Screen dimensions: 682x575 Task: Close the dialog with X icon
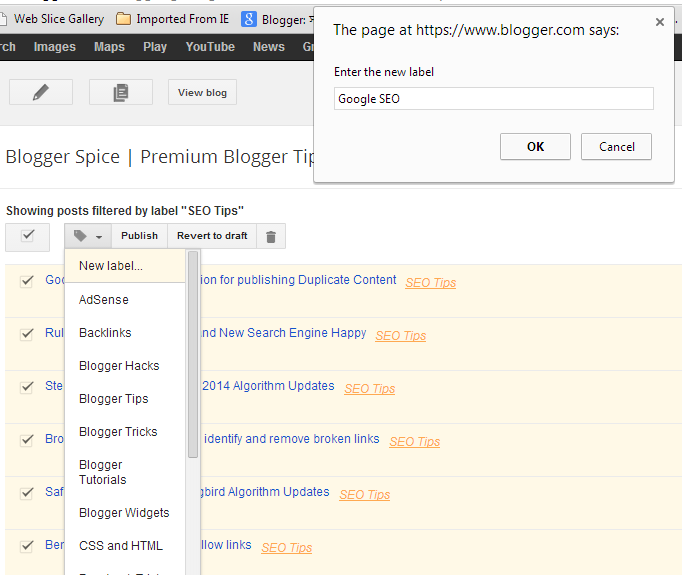660,22
